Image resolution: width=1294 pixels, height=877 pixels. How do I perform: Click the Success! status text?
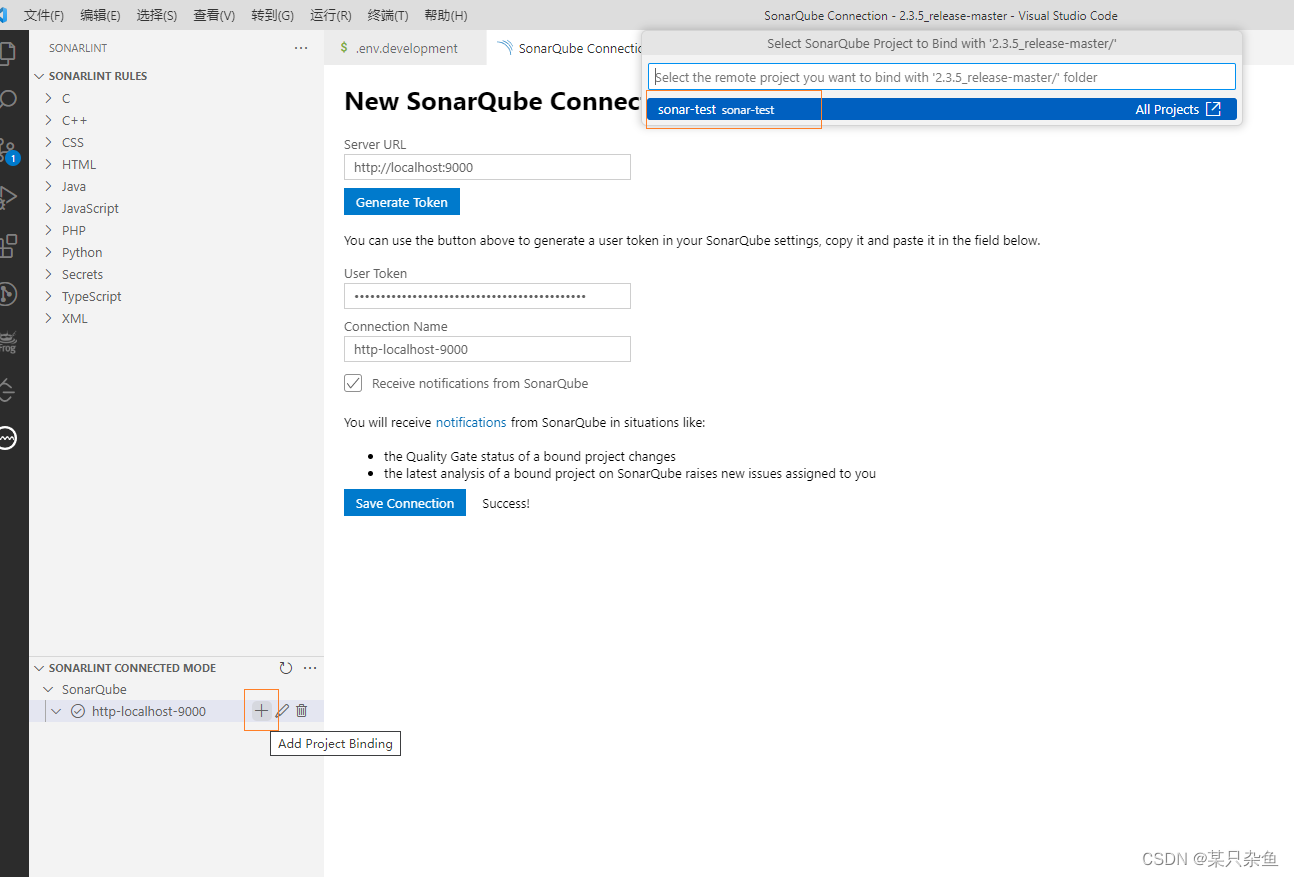point(506,503)
